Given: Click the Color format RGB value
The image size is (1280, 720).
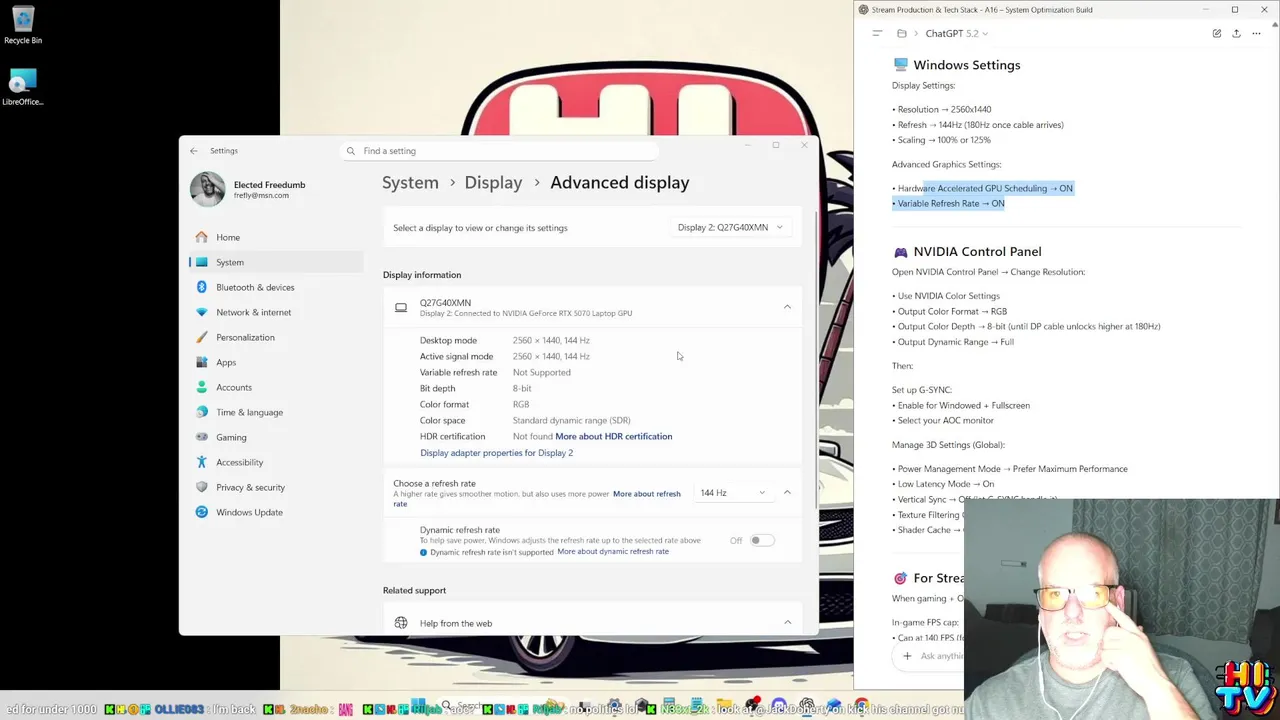Looking at the screenshot, I should click(521, 404).
